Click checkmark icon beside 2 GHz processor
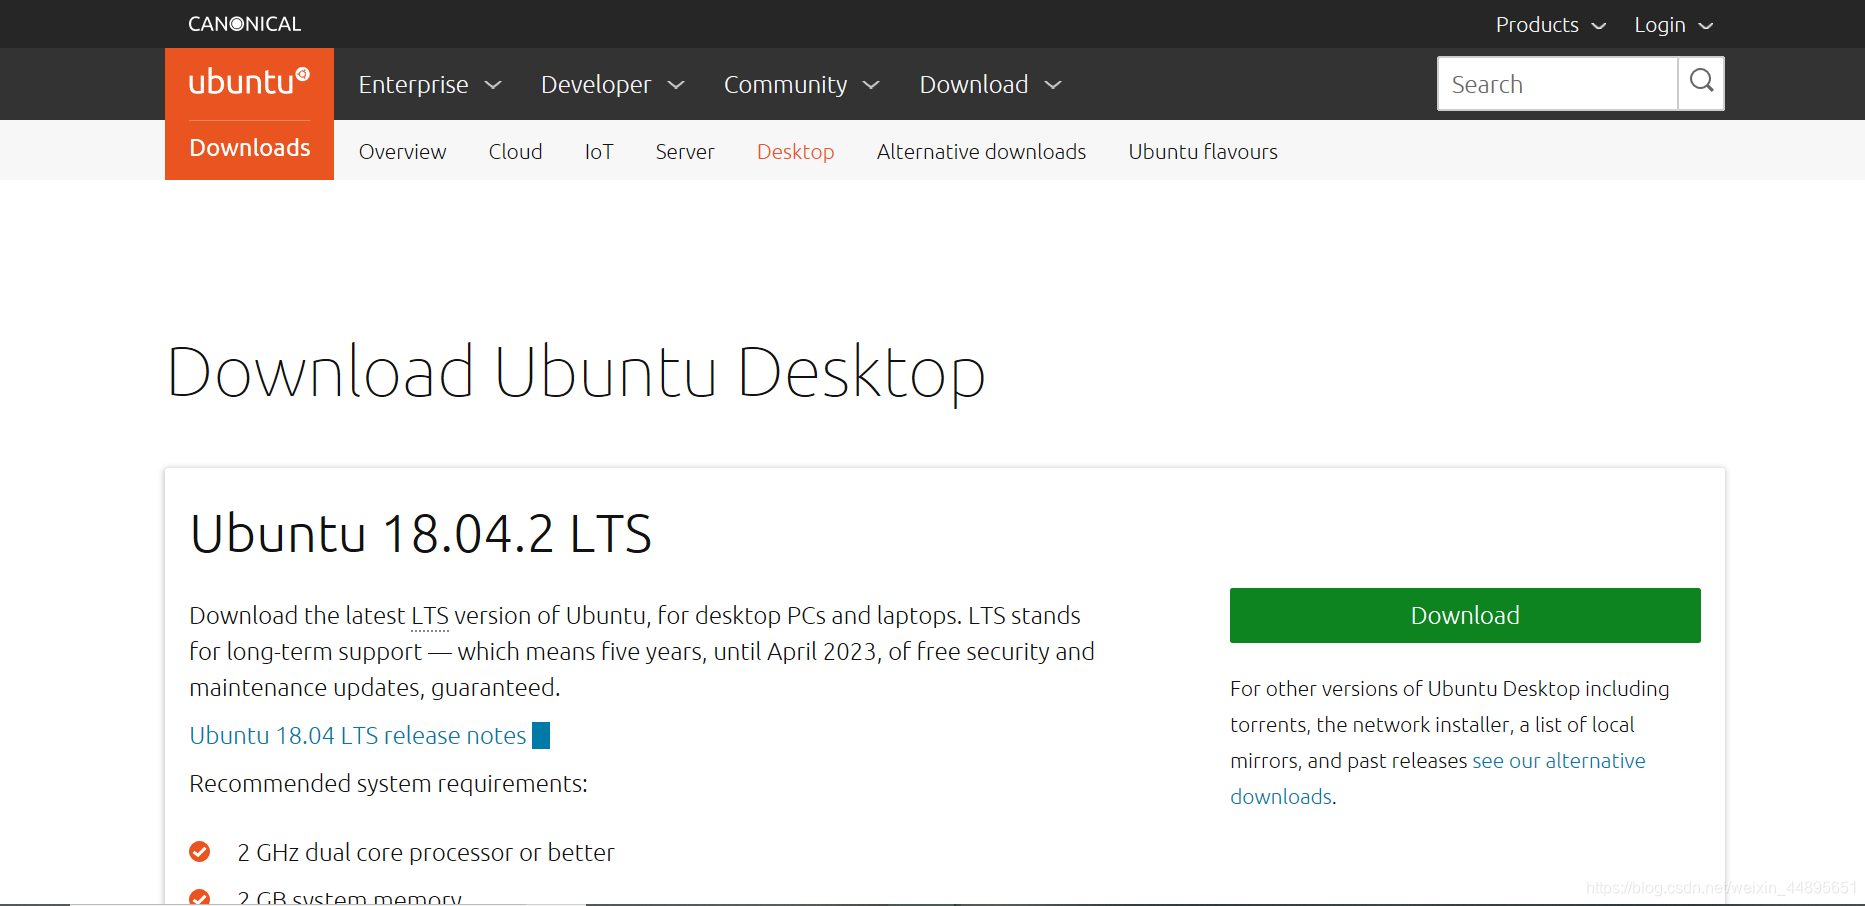 pyautogui.click(x=200, y=851)
